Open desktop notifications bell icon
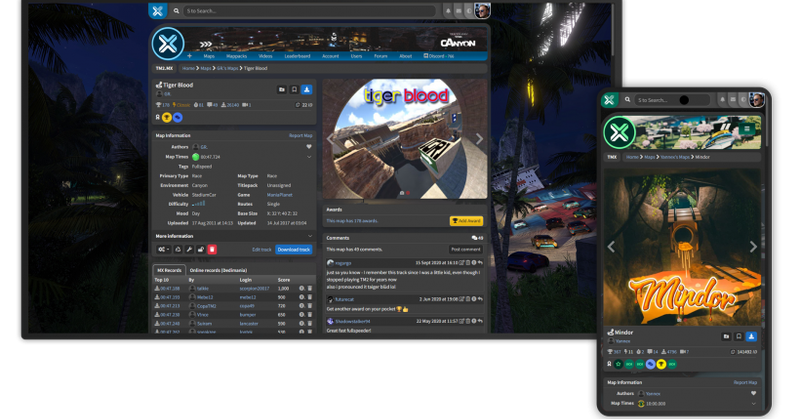This screenshot has height=419, width=800. (448, 11)
